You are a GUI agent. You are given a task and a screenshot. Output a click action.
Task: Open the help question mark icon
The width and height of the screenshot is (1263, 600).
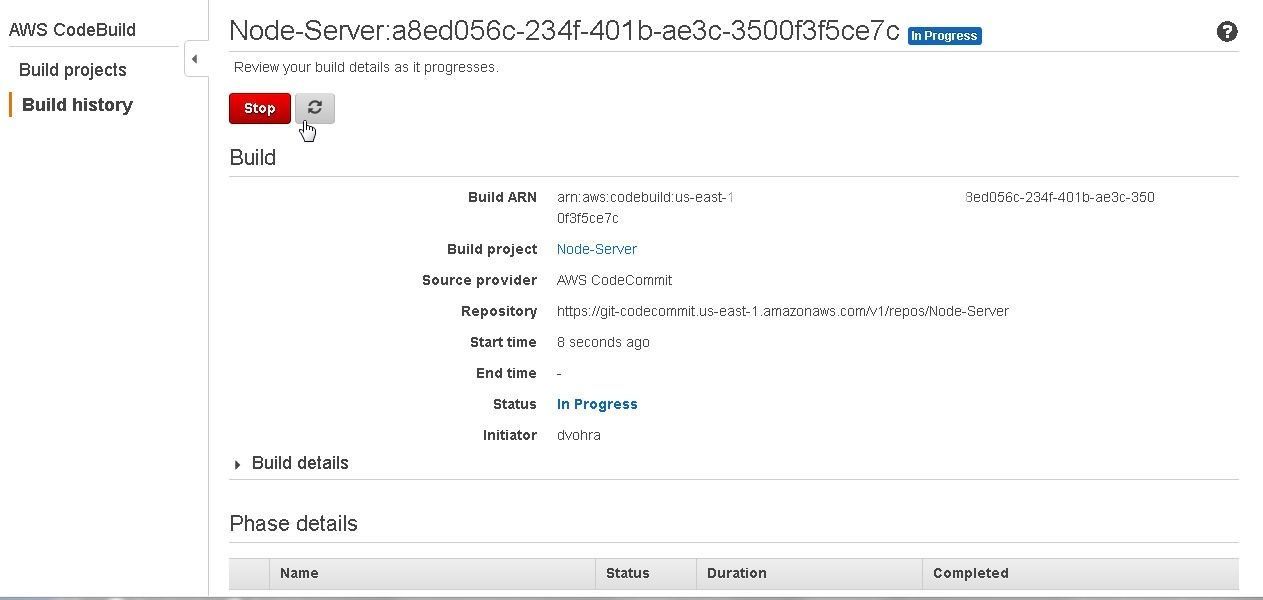(1227, 32)
